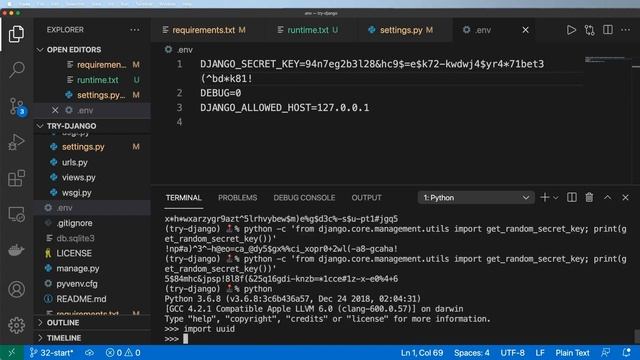Open the errors and warnings count in the status bar
The image size is (640, 360).
[x=123, y=353]
